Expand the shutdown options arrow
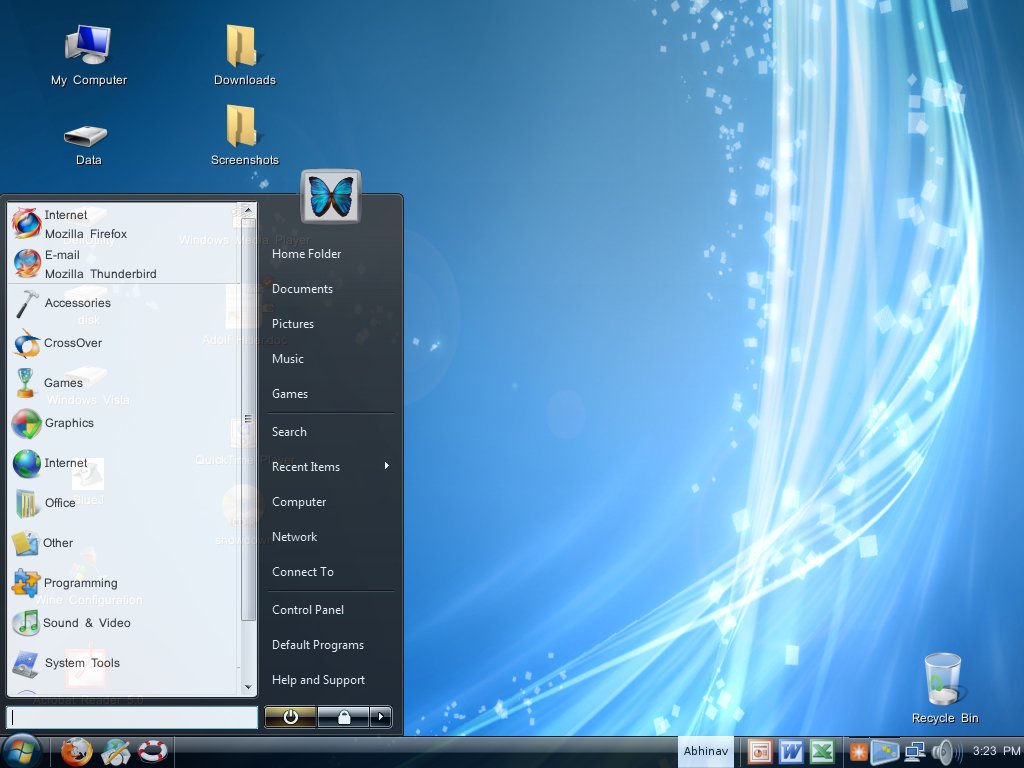Viewport: 1024px width, 768px height. coord(381,717)
